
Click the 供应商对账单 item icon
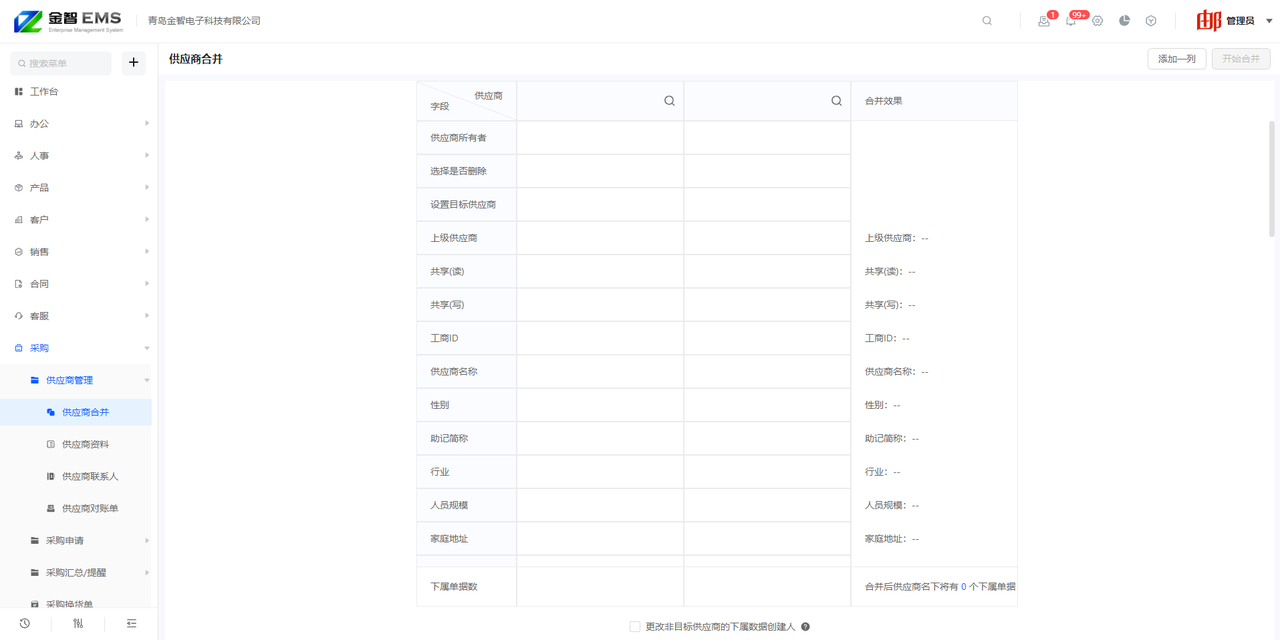click(51, 508)
